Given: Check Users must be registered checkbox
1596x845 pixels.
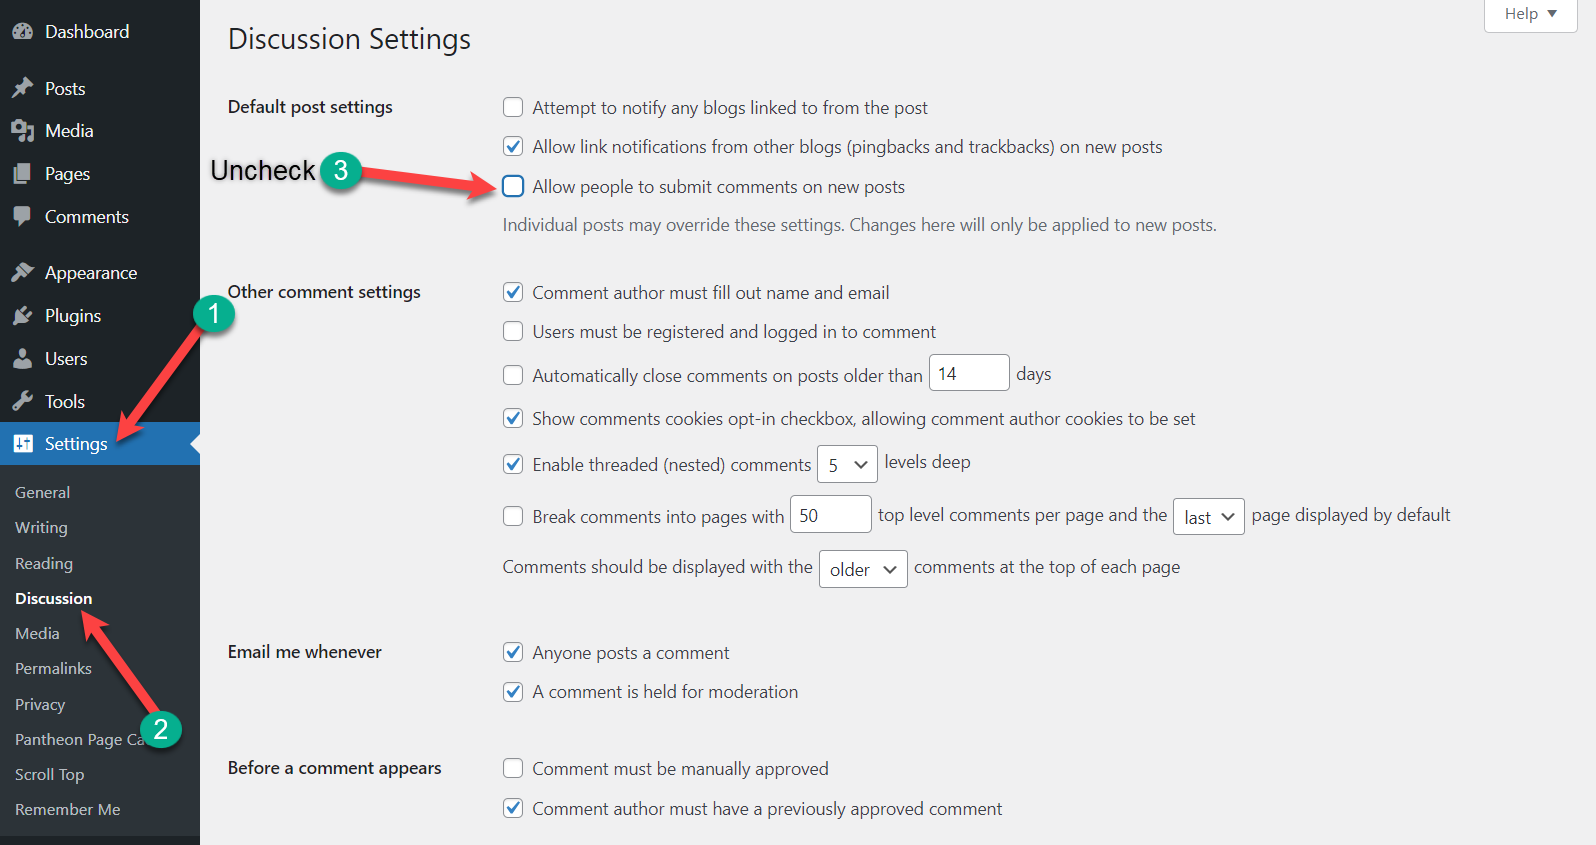Looking at the screenshot, I should (513, 331).
